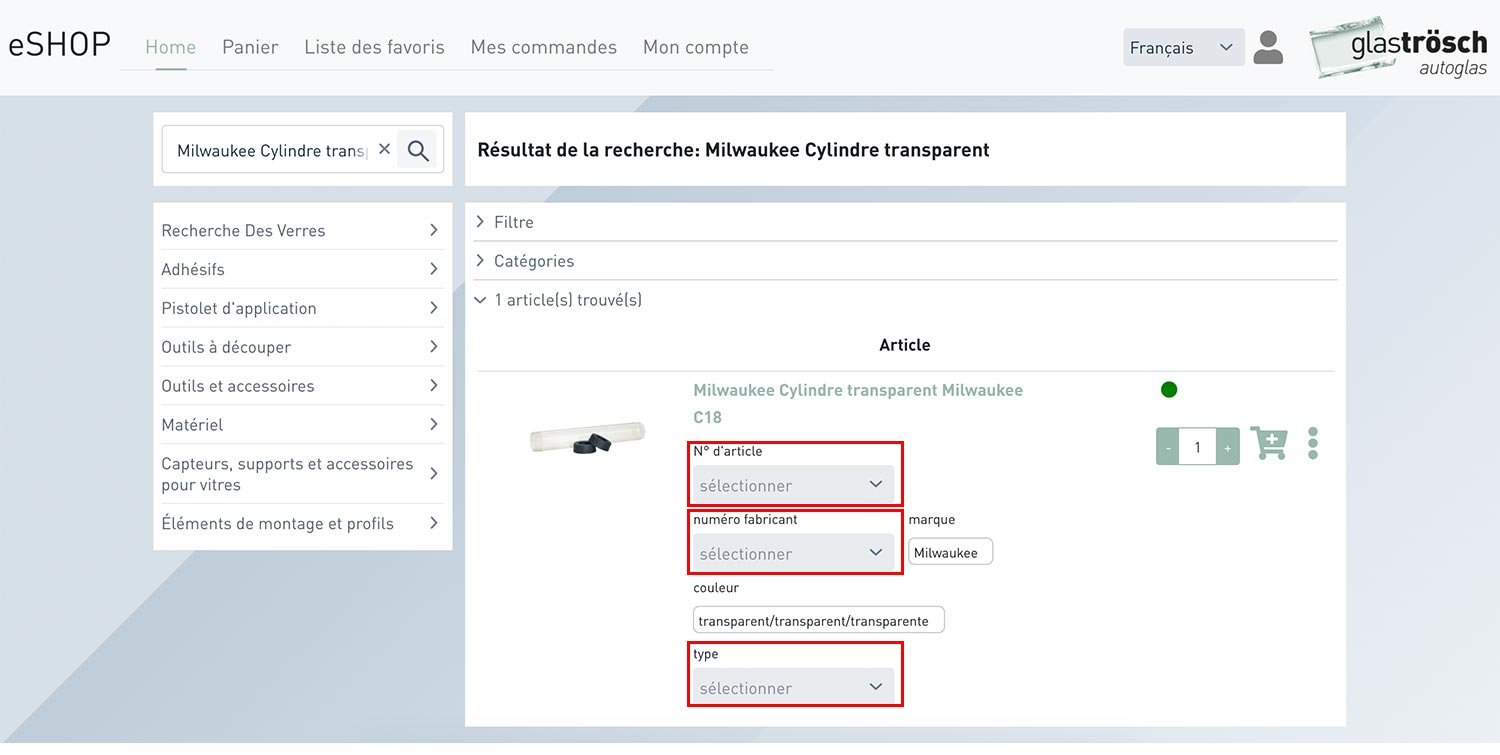Expand Éléments de montage et profils
The image size is (1500, 755).
301,523
